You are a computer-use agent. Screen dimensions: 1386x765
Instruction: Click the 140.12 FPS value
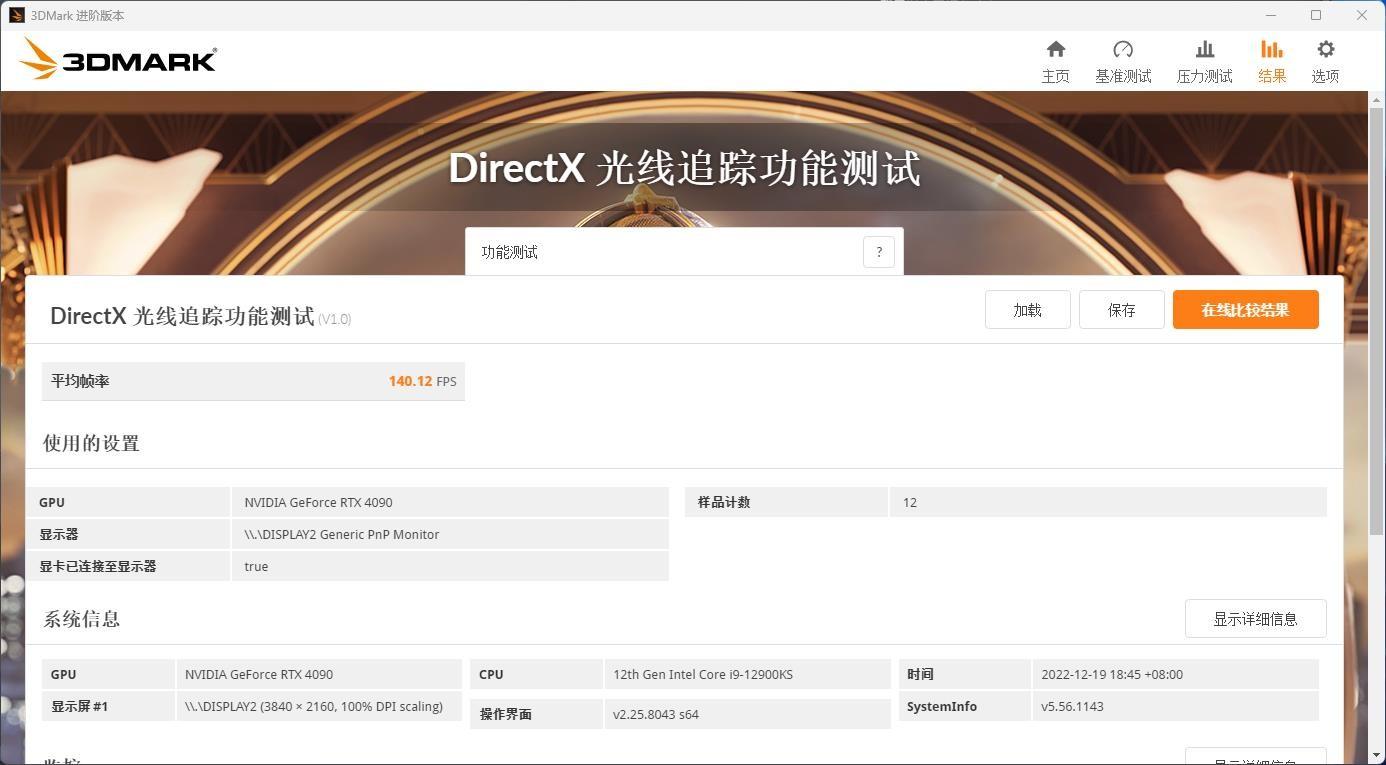tap(422, 381)
